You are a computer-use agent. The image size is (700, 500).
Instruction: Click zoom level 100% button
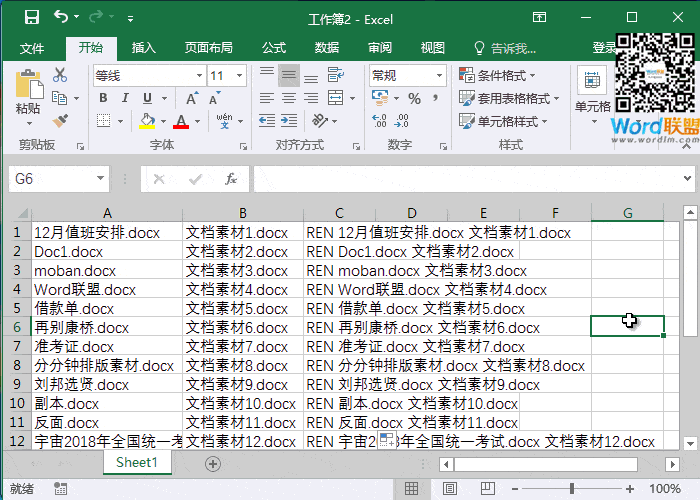(x=665, y=489)
